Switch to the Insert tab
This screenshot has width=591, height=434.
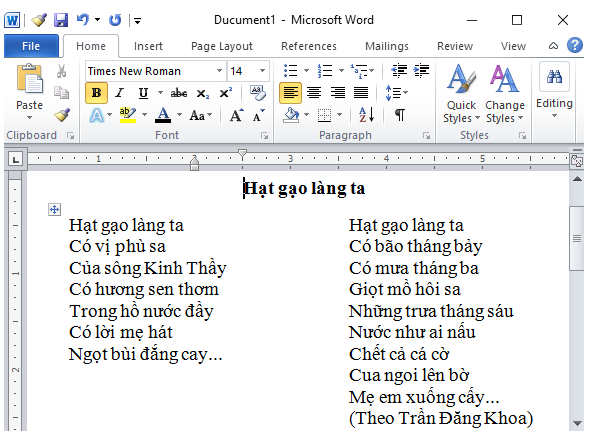(x=148, y=46)
